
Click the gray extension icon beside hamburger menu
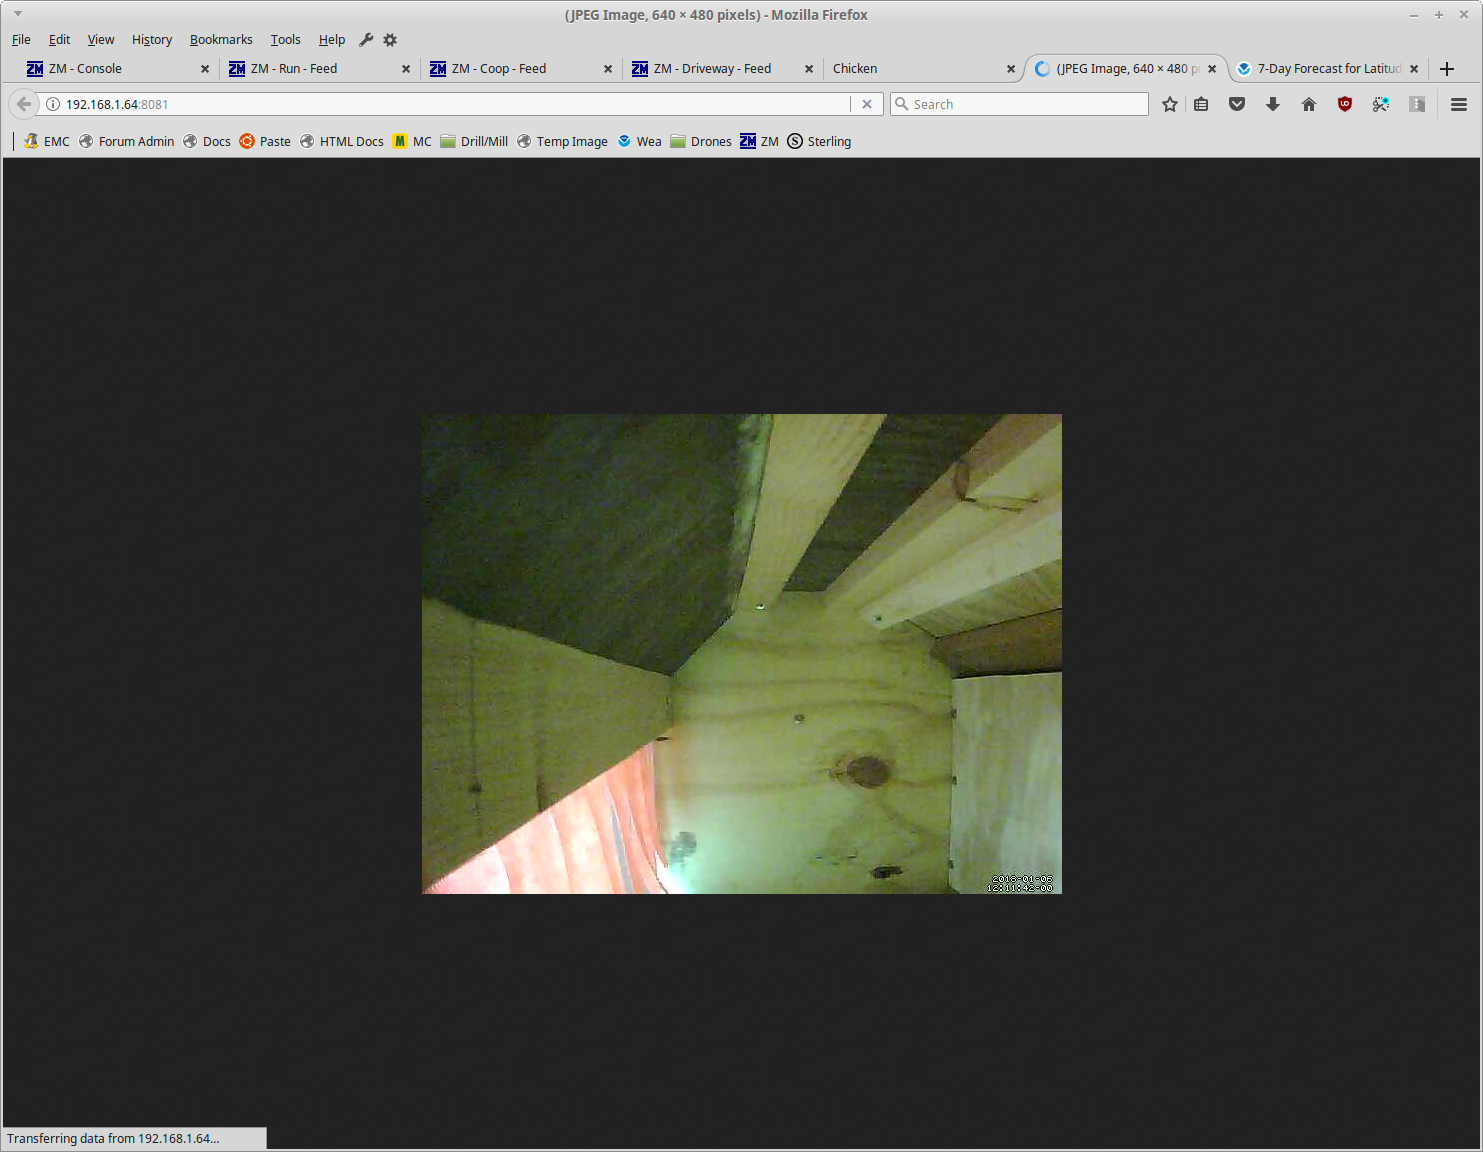[1417, 104]
